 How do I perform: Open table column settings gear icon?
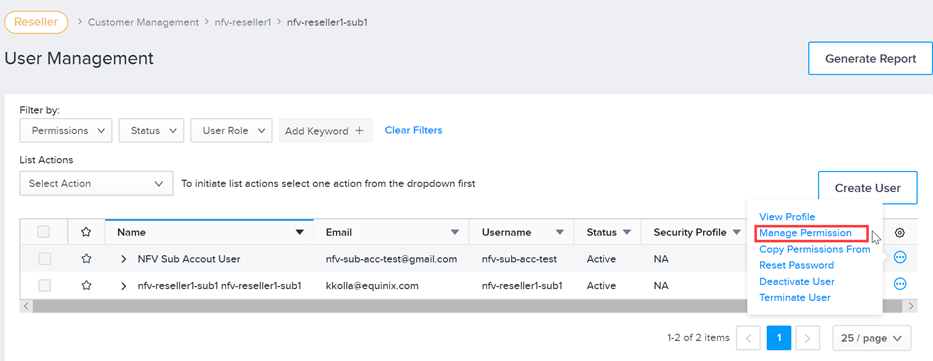pyautogui.click(x=900, y=233)
